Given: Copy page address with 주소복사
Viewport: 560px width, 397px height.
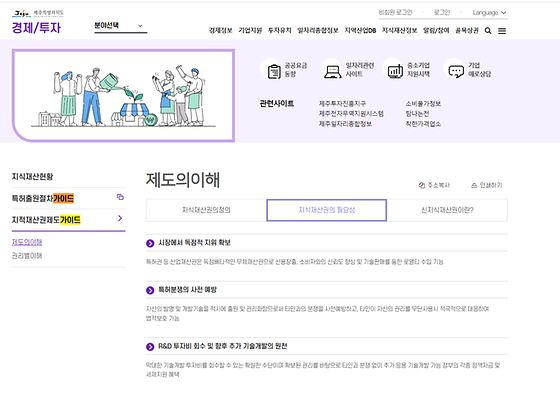Looking at the screenshot, I should 434,185.
